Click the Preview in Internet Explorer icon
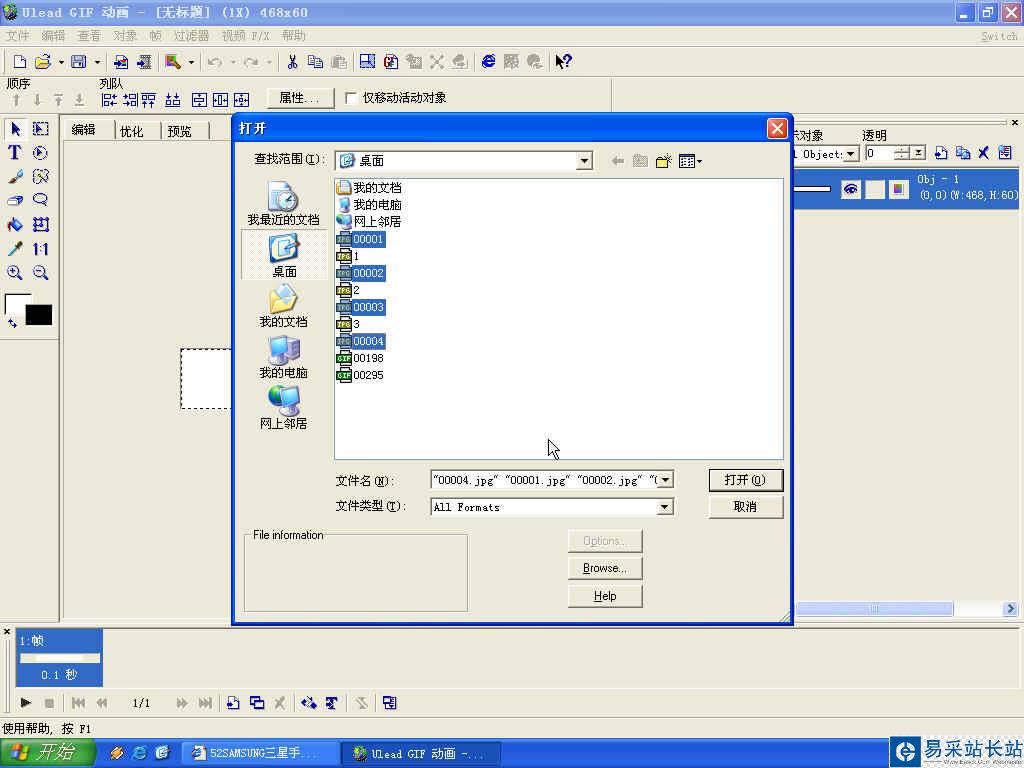This screenshot has height=768, width=1024. (x=488, y=61)
